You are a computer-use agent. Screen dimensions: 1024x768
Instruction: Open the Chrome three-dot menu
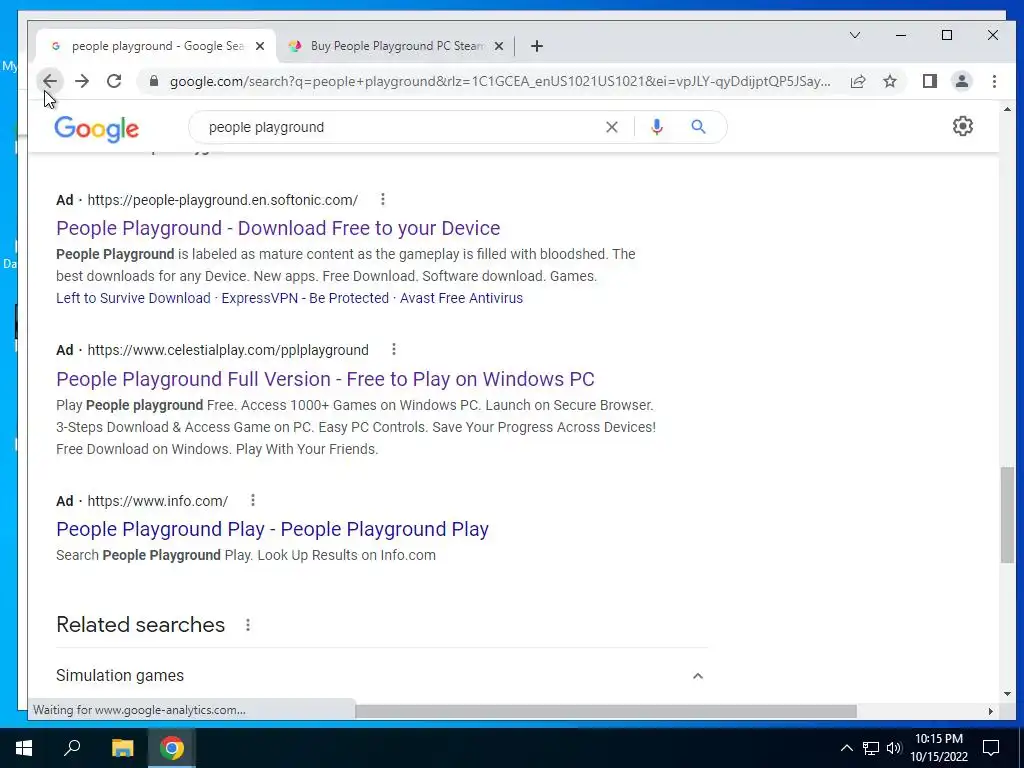click(994, 81)
